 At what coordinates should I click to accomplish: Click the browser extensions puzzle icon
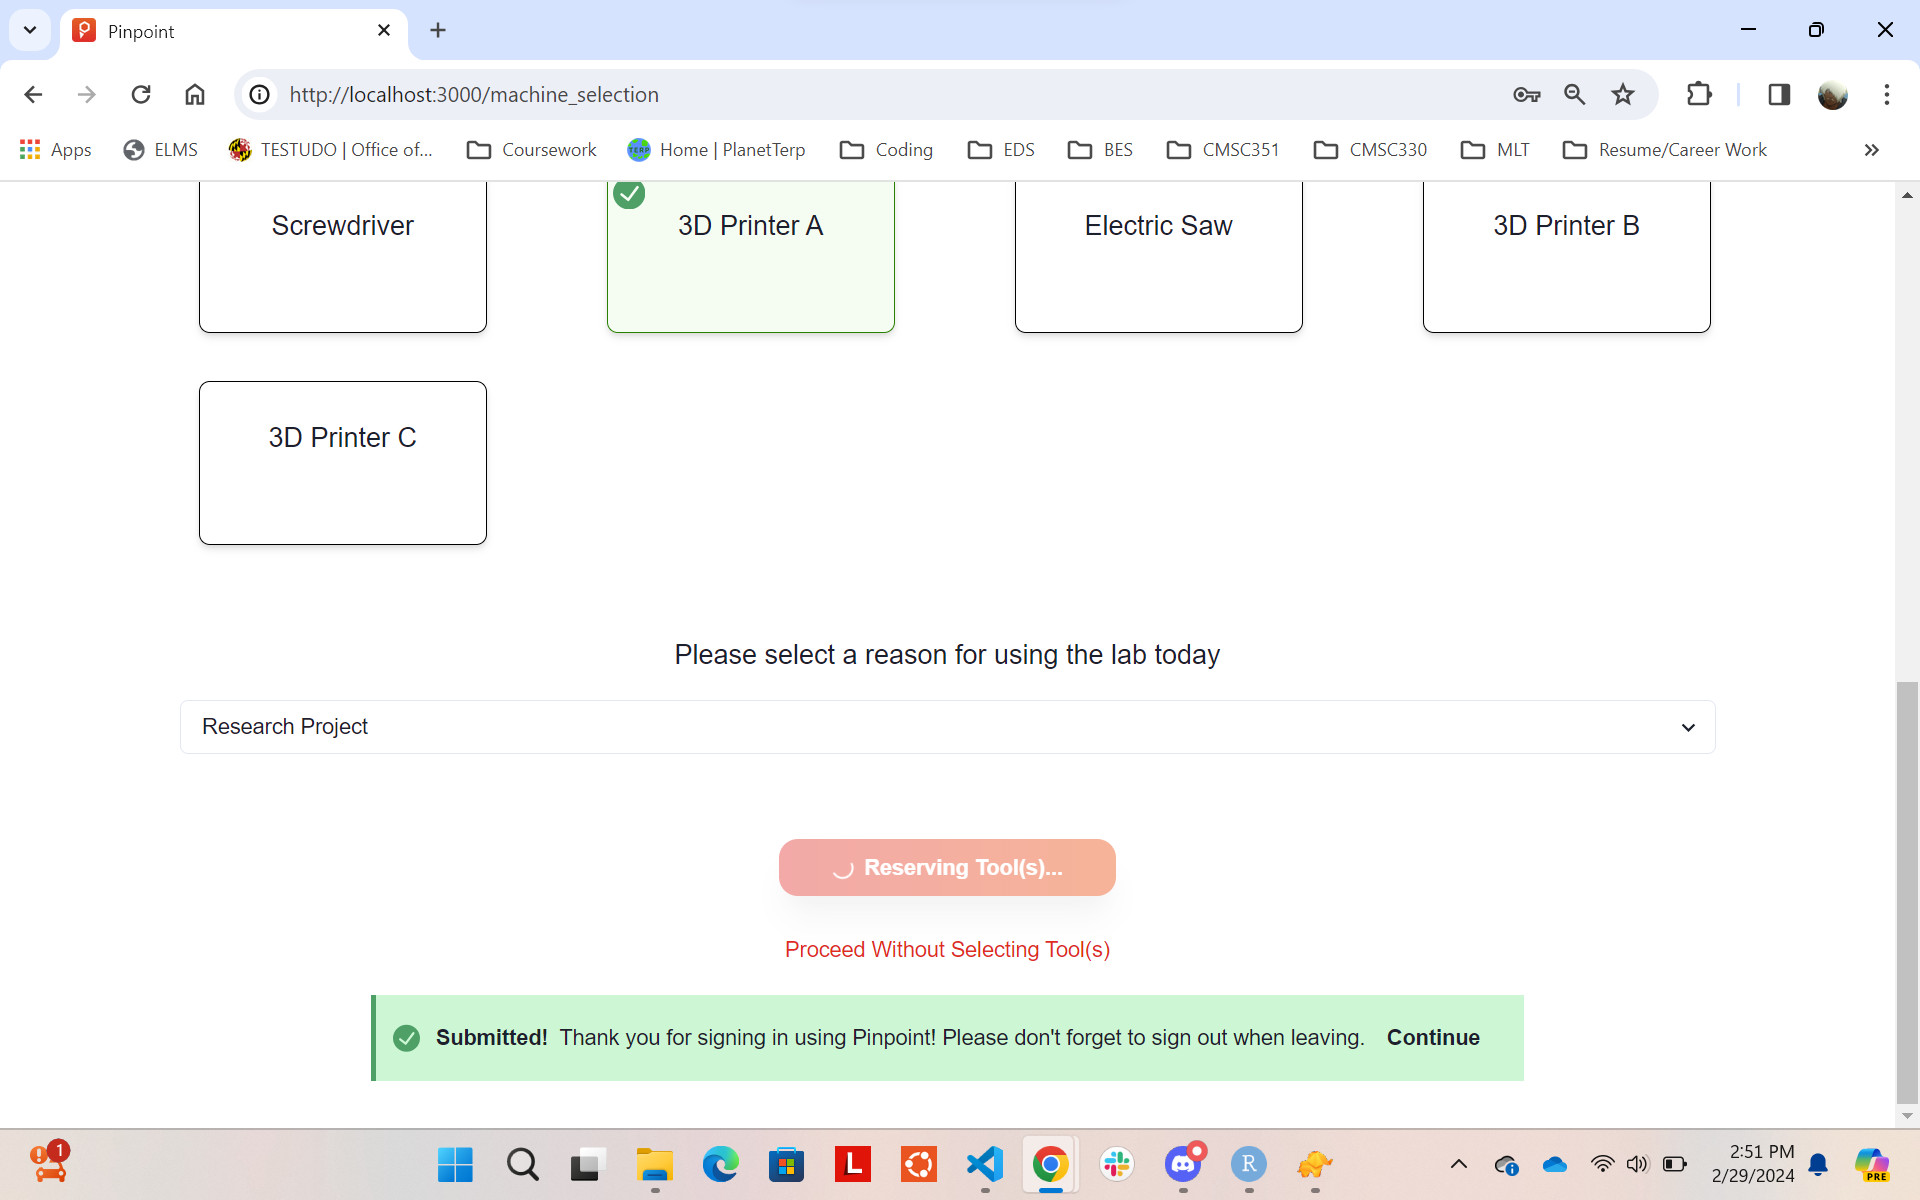coord(1697,94)
